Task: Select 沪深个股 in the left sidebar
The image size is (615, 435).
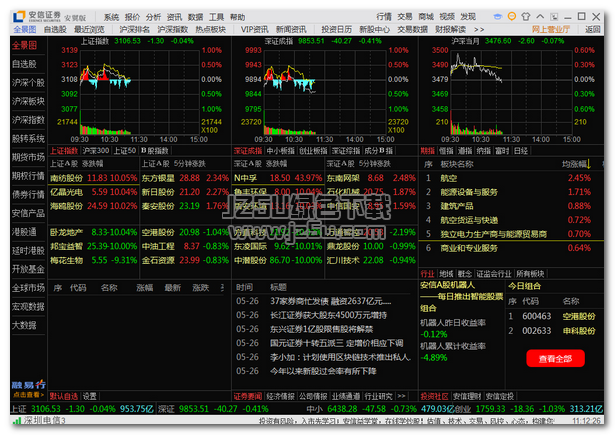Action: pos(28,83)
